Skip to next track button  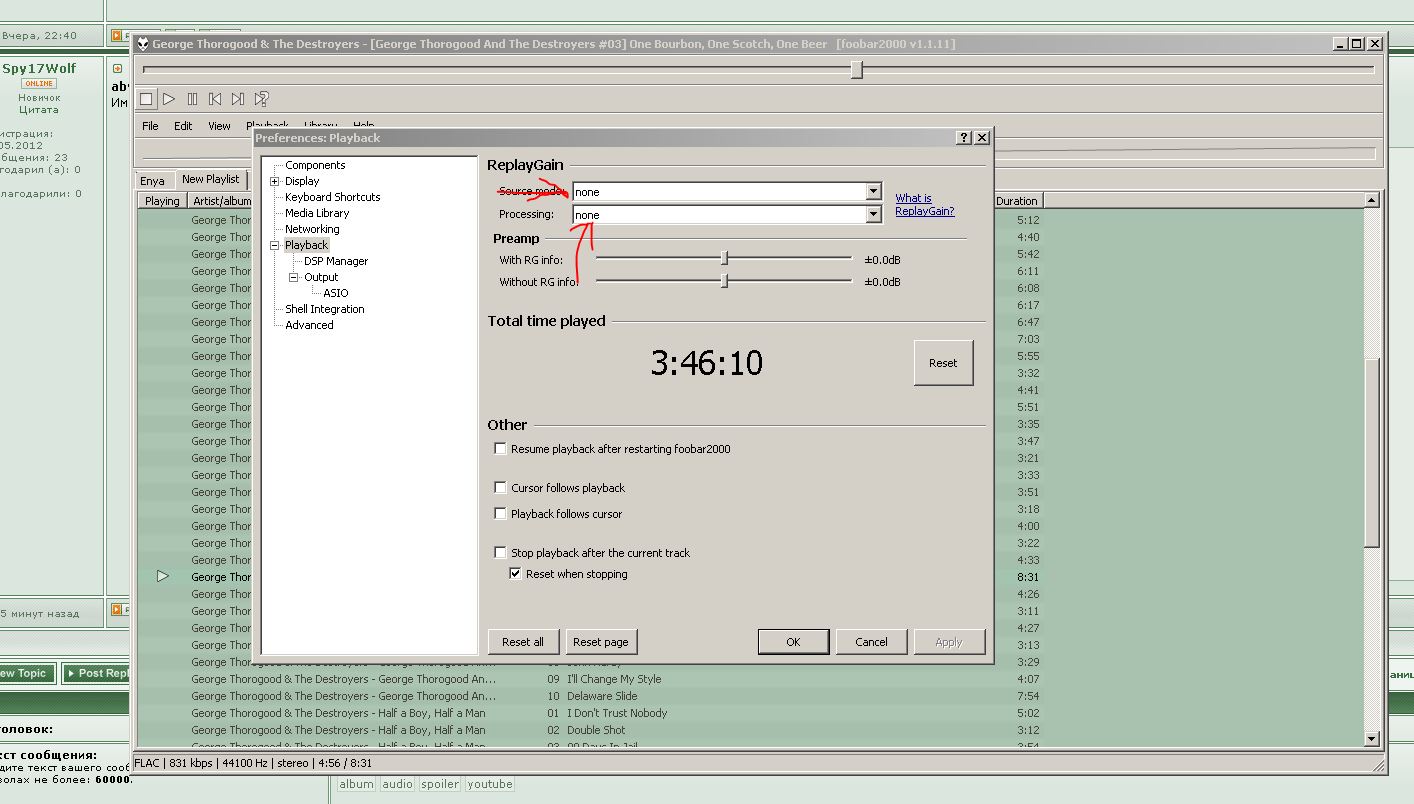238,99
